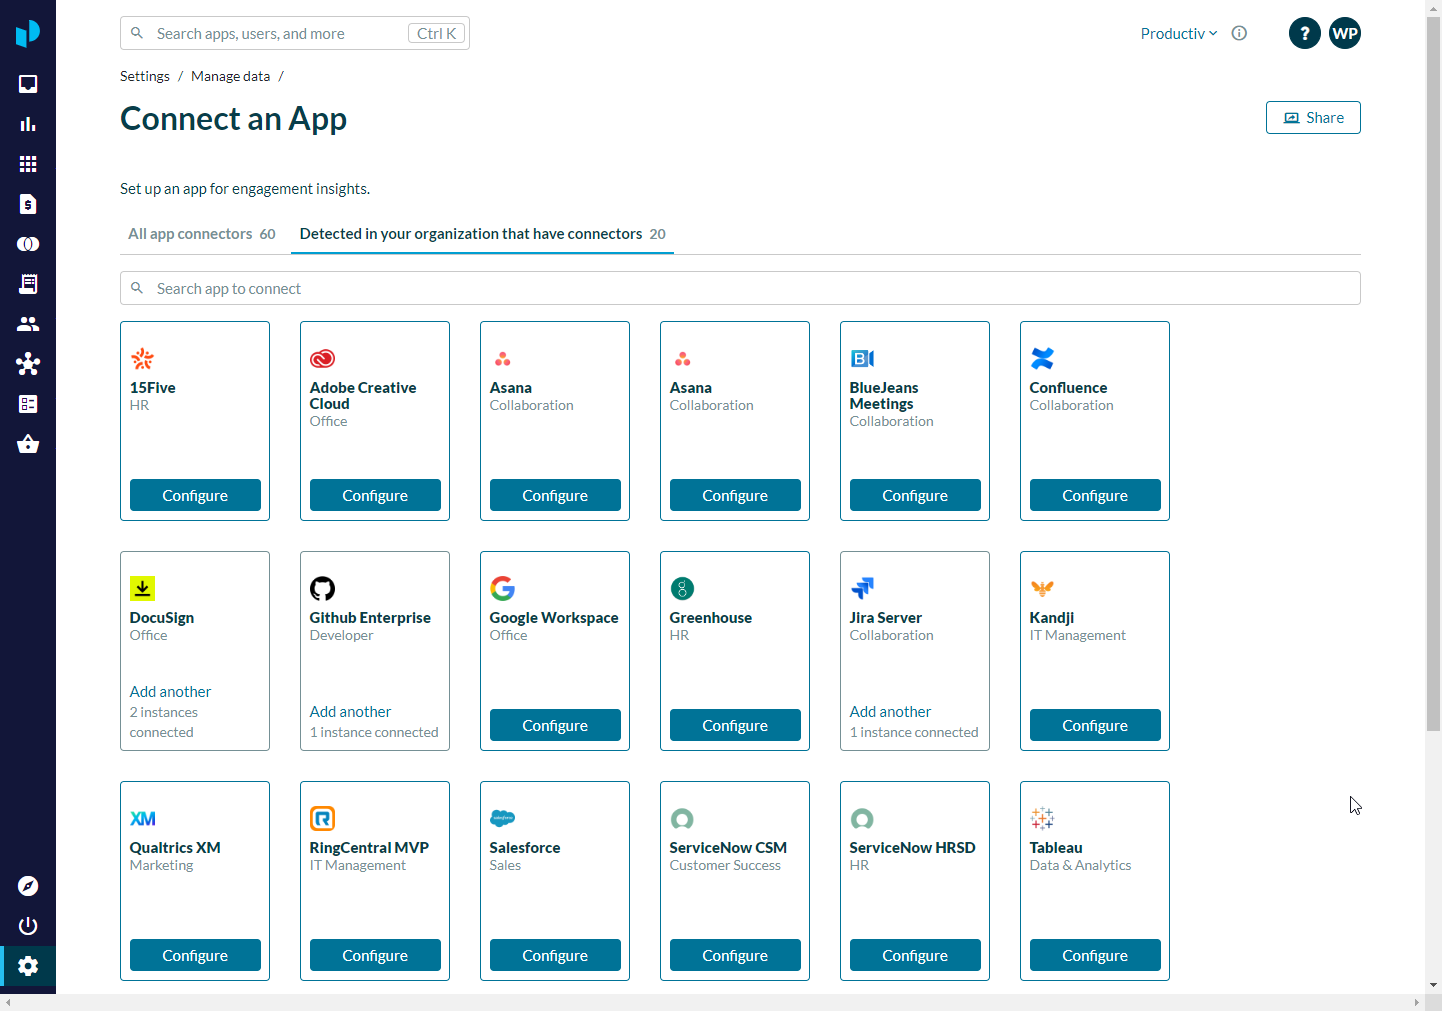The width and height of the screenshot is (1442, 1011).
Task: Click the Jira Server logo
Action: coord(862,588)
